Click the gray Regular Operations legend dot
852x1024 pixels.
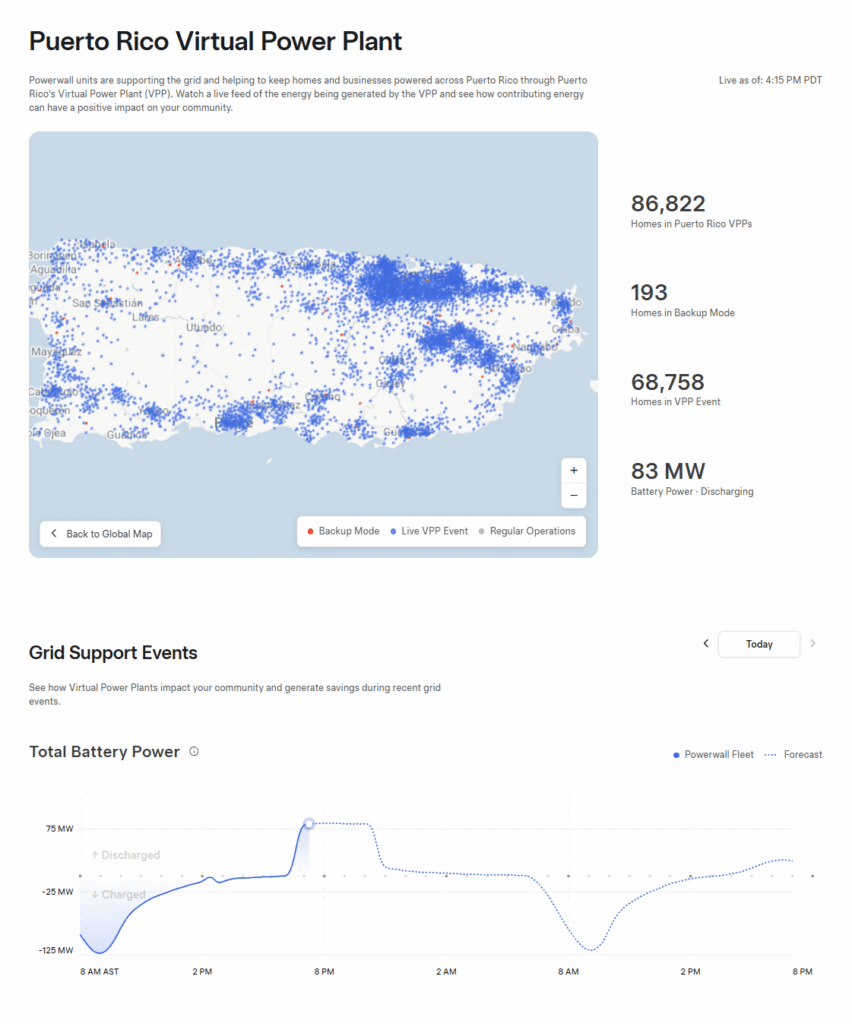click(x=481, y=532)
